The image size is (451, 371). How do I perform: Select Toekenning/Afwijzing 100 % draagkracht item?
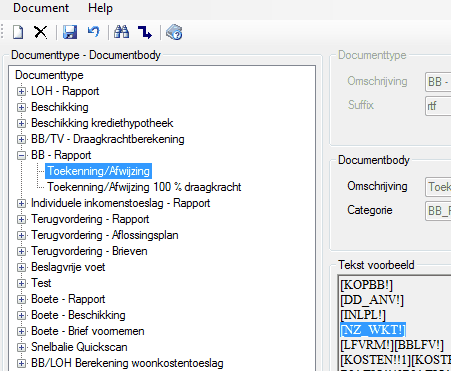[144, 187]
